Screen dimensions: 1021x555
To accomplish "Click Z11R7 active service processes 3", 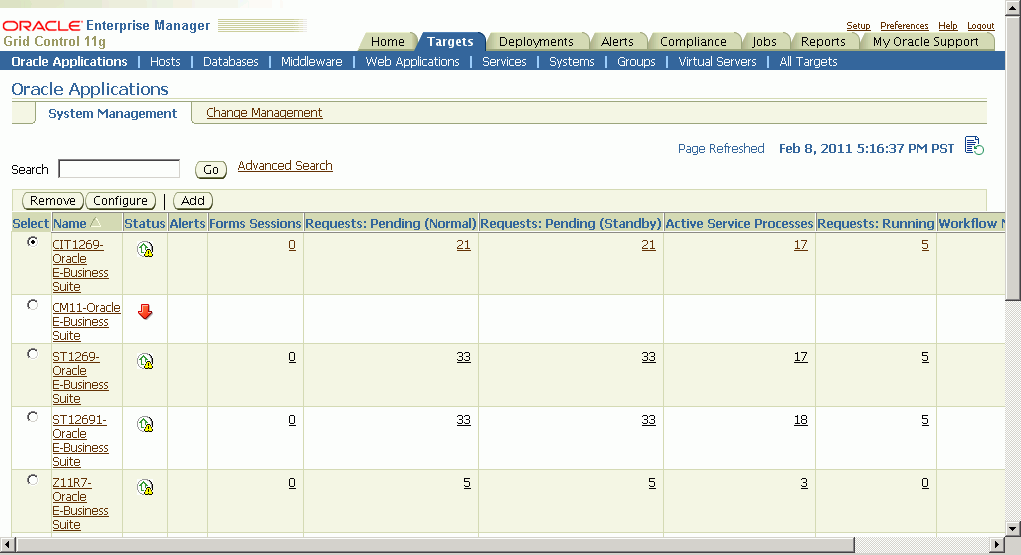I will (804, 483).
